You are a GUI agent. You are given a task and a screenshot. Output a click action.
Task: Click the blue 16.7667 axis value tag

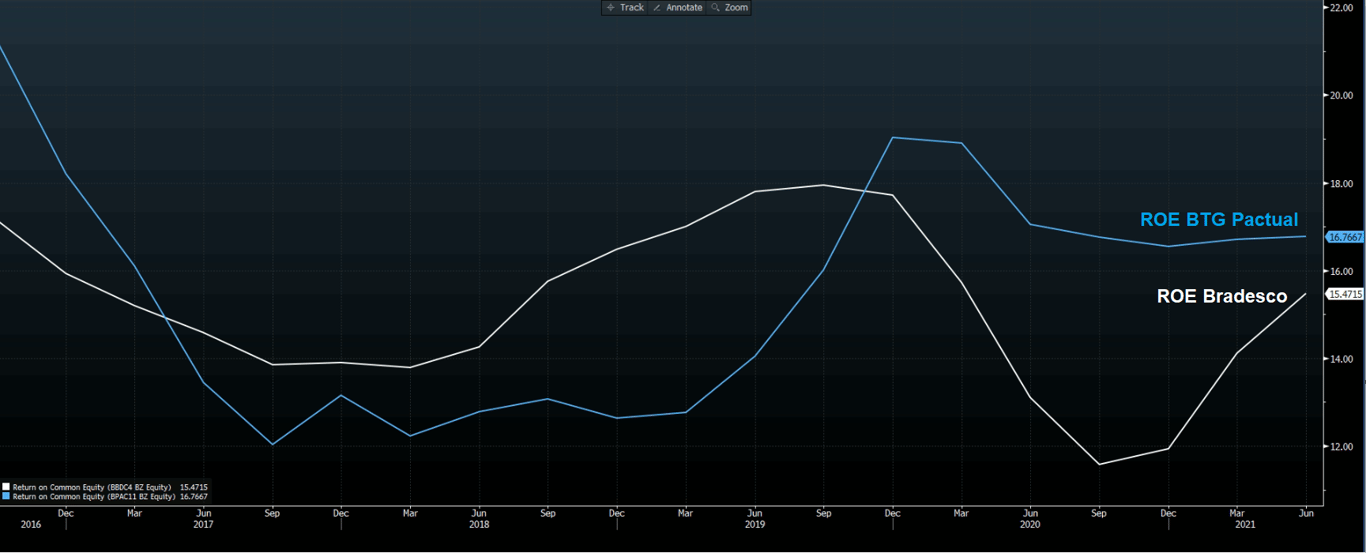[x=1343, y=237]
